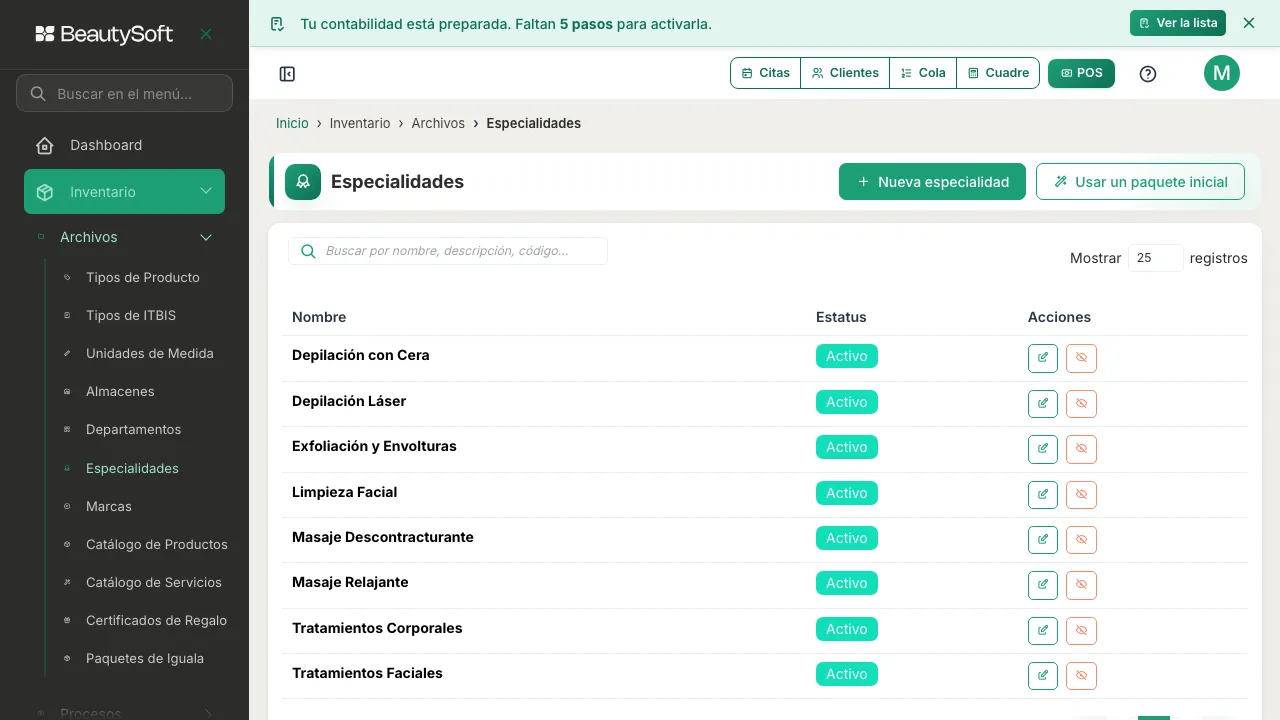This screenshot has height=720, width=1280.
Task: Click the Especialidades header badge icon
Action: click(x=303, y=182)
